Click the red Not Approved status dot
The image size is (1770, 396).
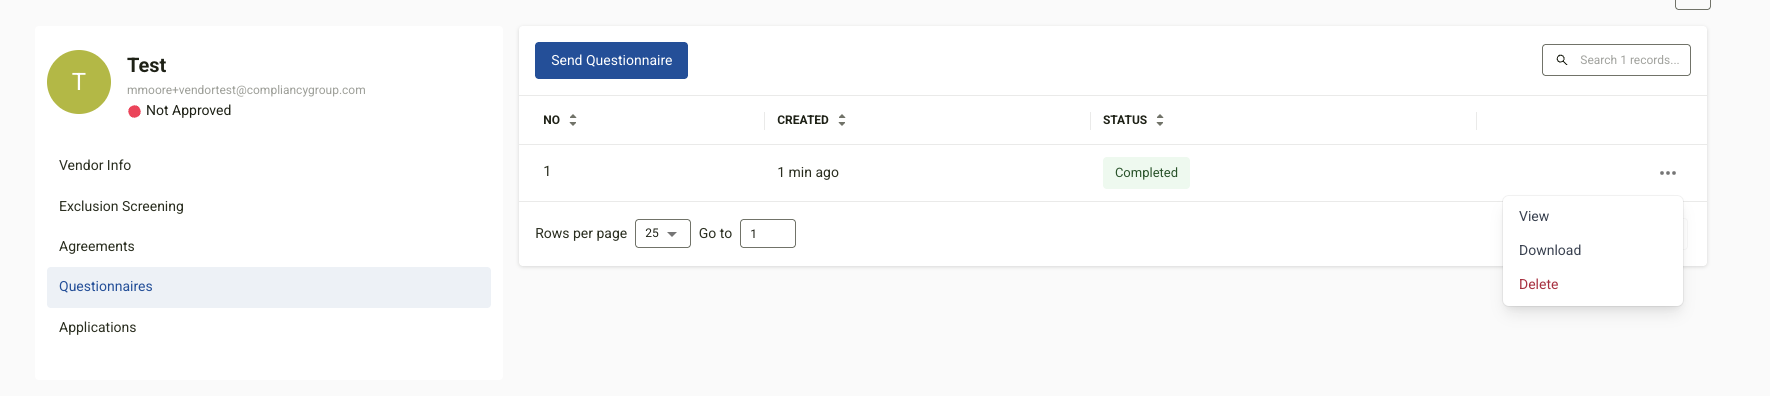click(x=134, y=111)
